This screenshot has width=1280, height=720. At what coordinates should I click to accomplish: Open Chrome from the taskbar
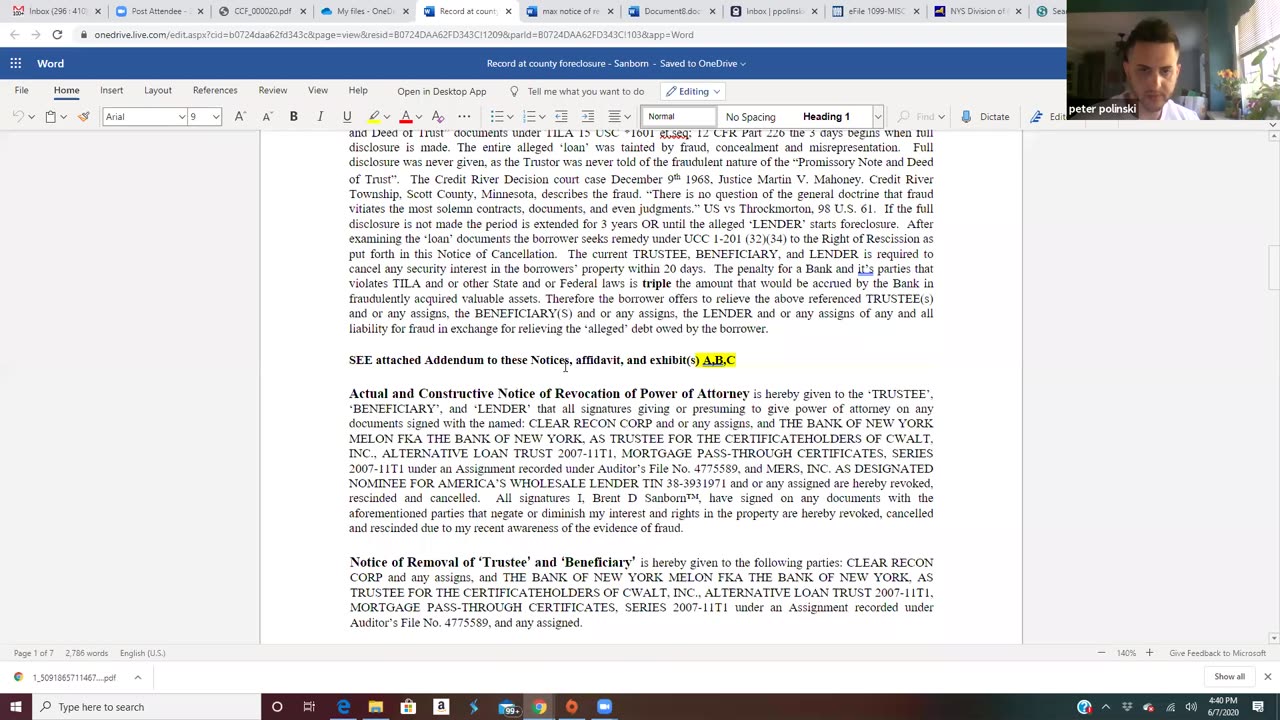click(539, 707)
